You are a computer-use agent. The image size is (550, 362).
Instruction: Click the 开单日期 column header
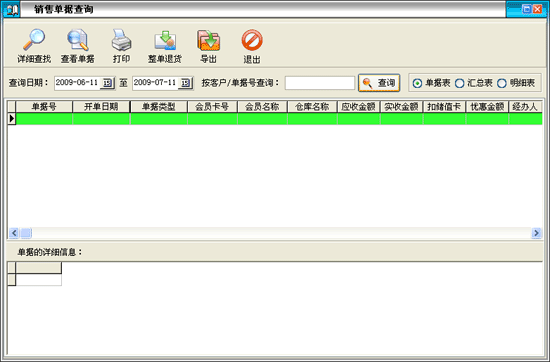pos(101,107)
